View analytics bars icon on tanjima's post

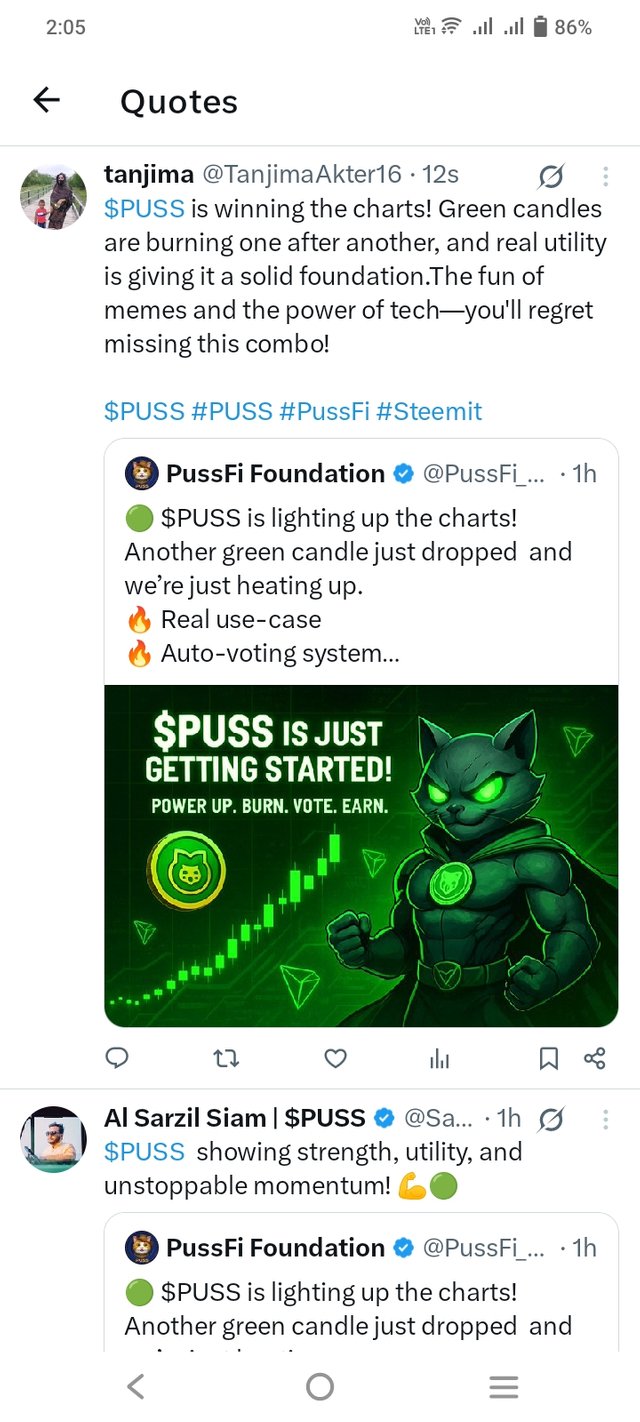tap(439, 1058)
